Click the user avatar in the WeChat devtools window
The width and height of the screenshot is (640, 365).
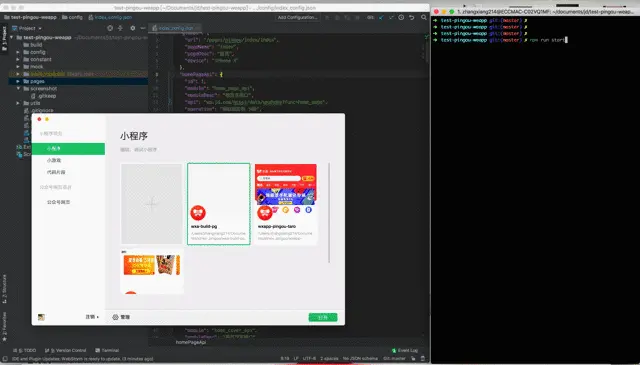[41, 317]
